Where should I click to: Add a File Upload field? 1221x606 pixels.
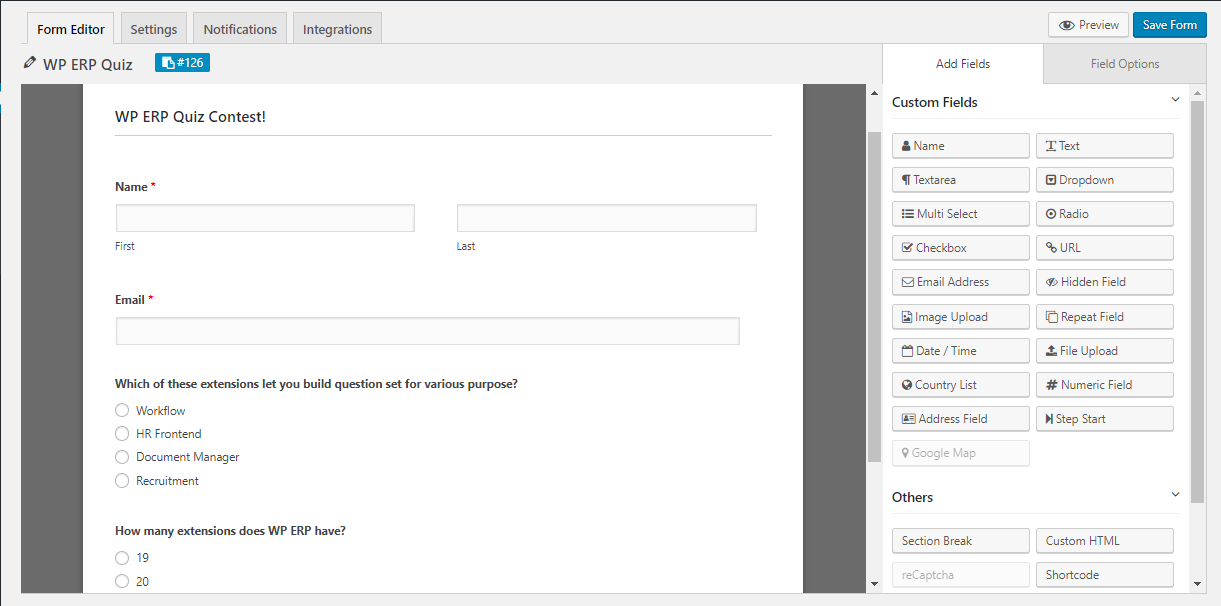pyautogui.click(x=1104, y=351)
